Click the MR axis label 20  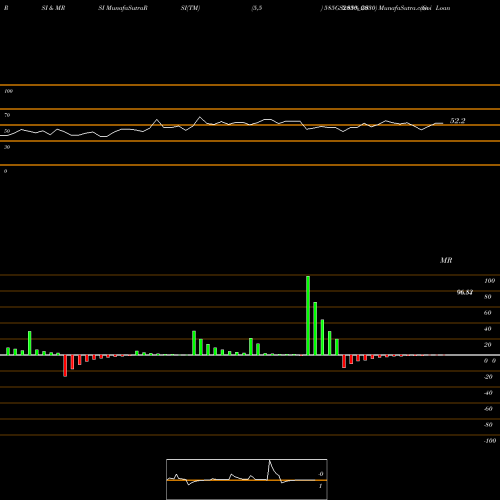coord(487,345)
